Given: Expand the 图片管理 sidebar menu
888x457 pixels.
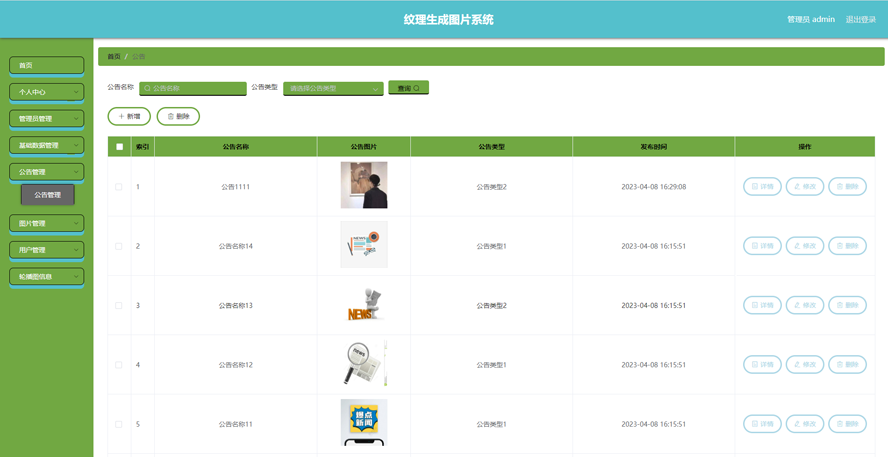Looking at the screenshot, I should 46,223.
